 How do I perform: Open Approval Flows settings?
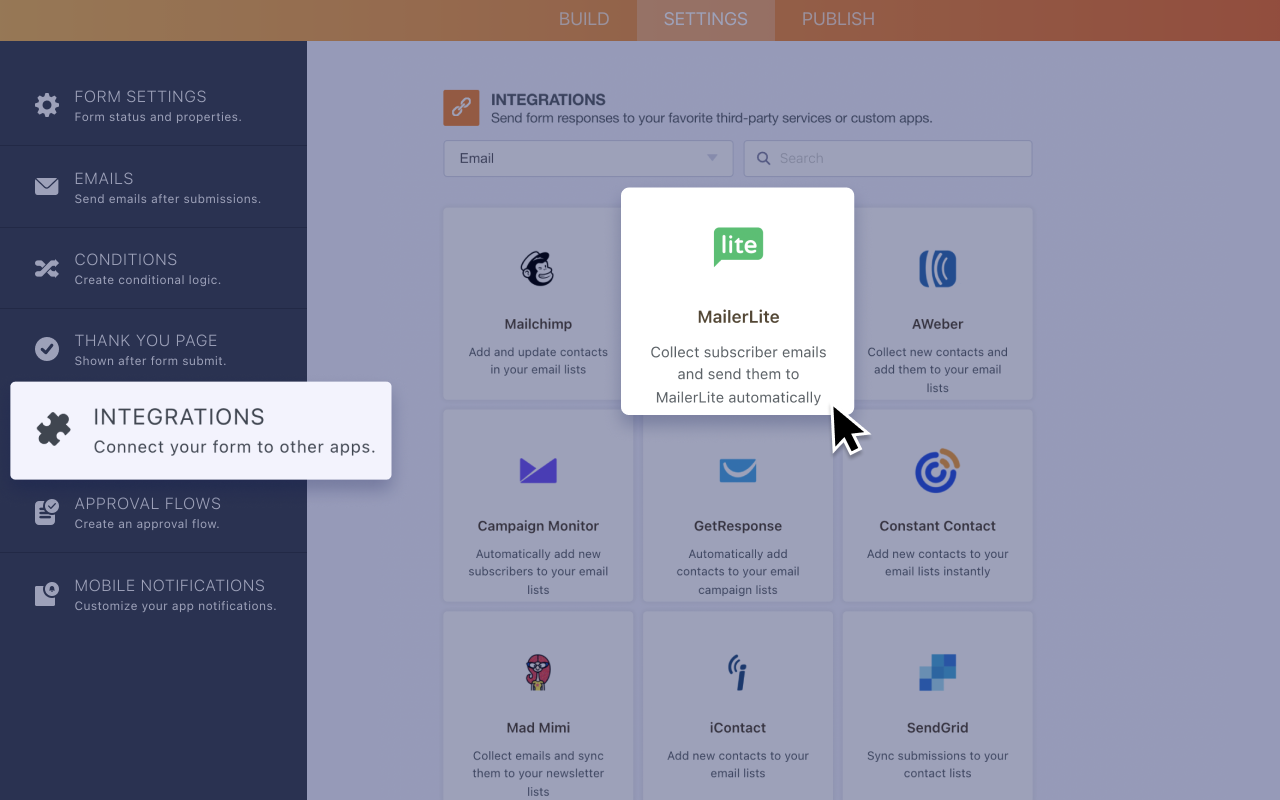coord(148,511)
